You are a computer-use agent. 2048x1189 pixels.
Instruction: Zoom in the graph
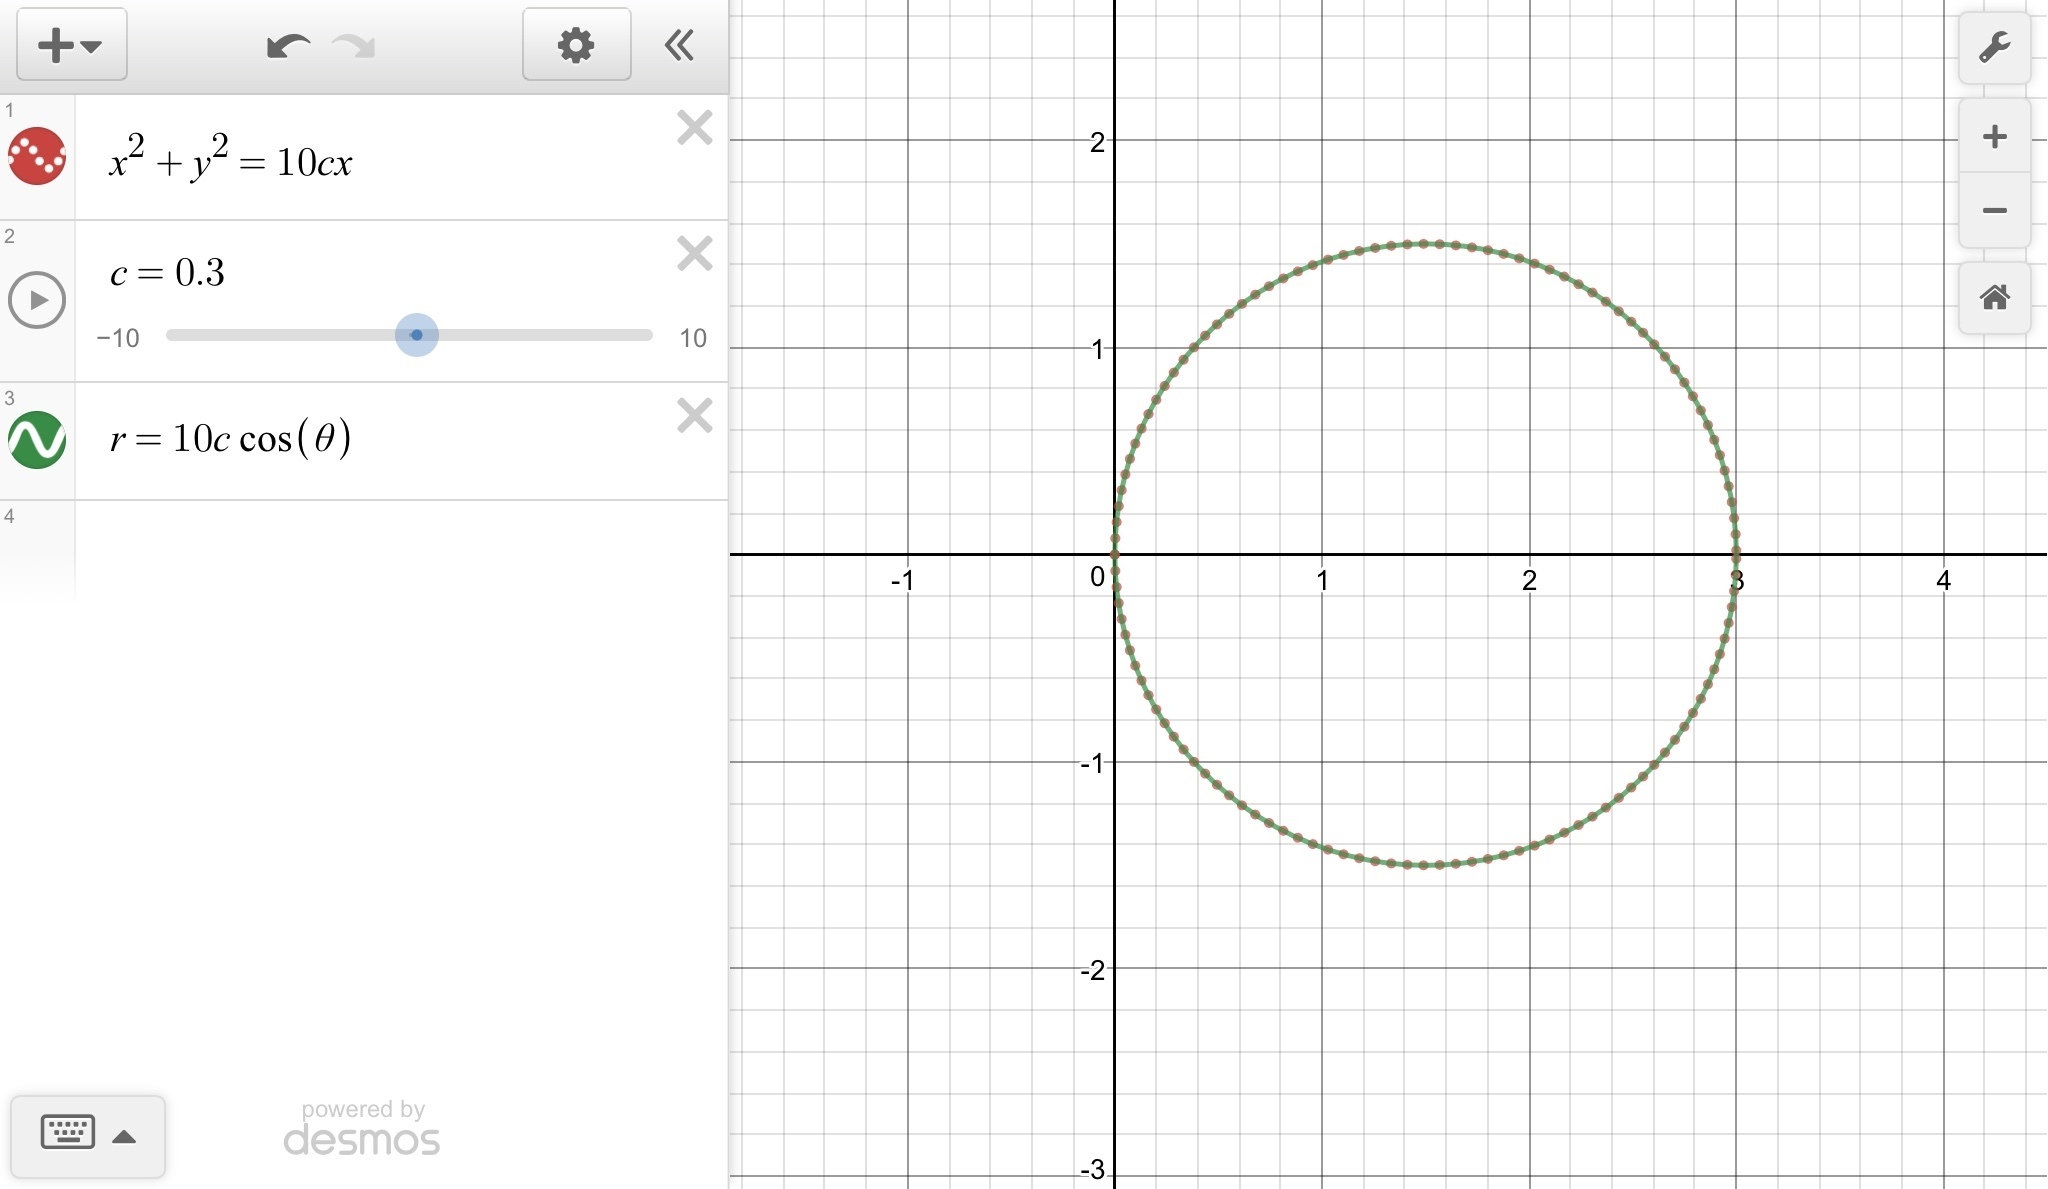point(1994,137)
